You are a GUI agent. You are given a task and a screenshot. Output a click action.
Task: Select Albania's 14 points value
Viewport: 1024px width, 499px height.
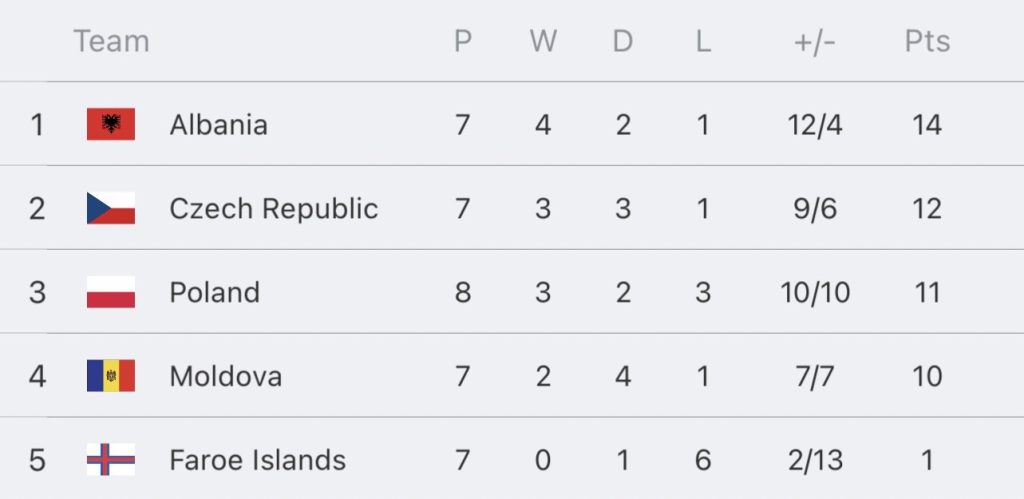click(x=927, y=125)
